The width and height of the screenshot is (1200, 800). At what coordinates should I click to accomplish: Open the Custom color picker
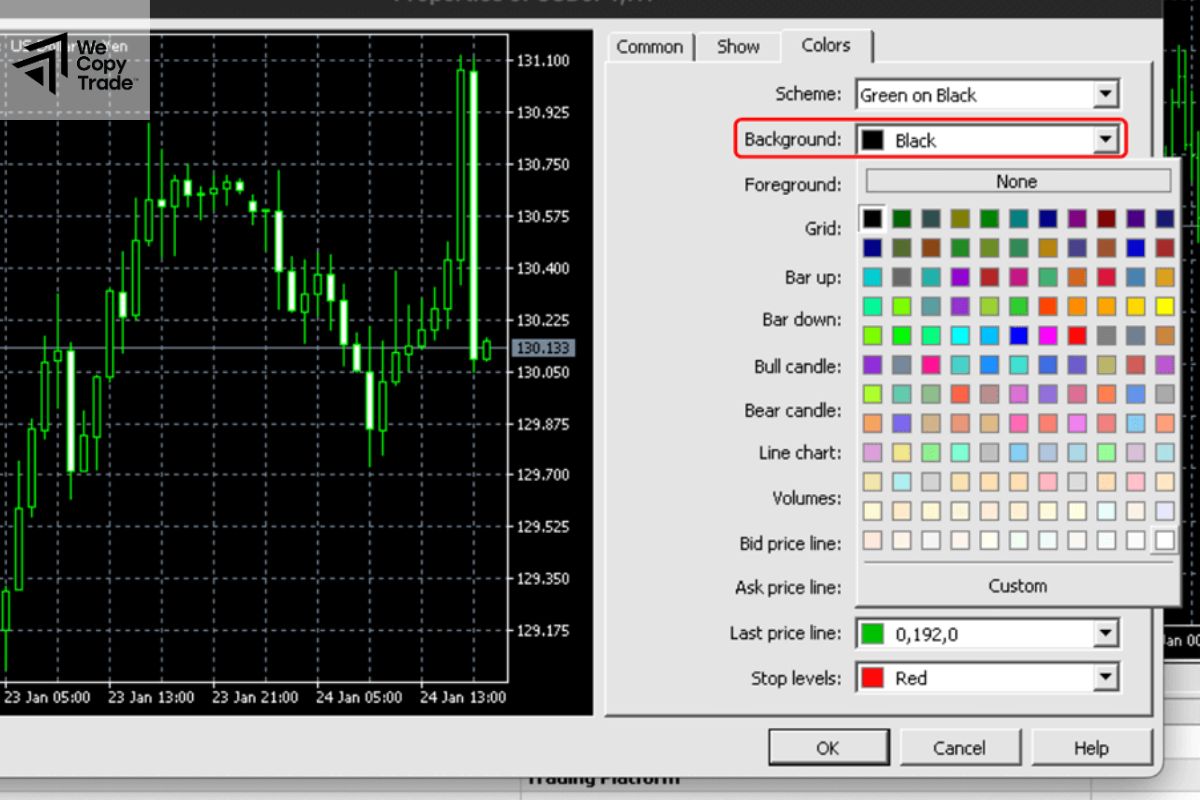1016,586
